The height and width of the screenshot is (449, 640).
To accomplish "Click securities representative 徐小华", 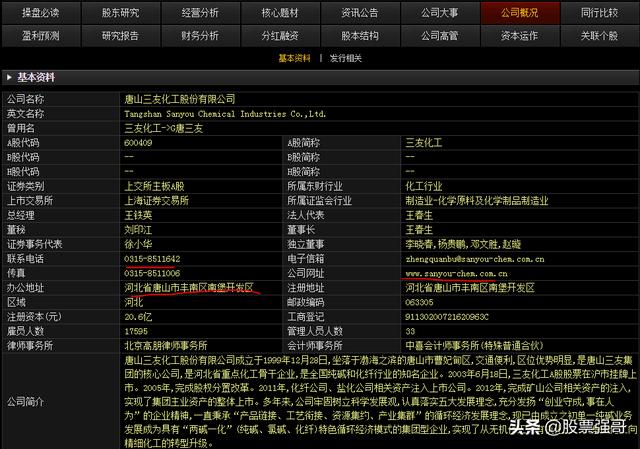I will (x=138, y=244).
